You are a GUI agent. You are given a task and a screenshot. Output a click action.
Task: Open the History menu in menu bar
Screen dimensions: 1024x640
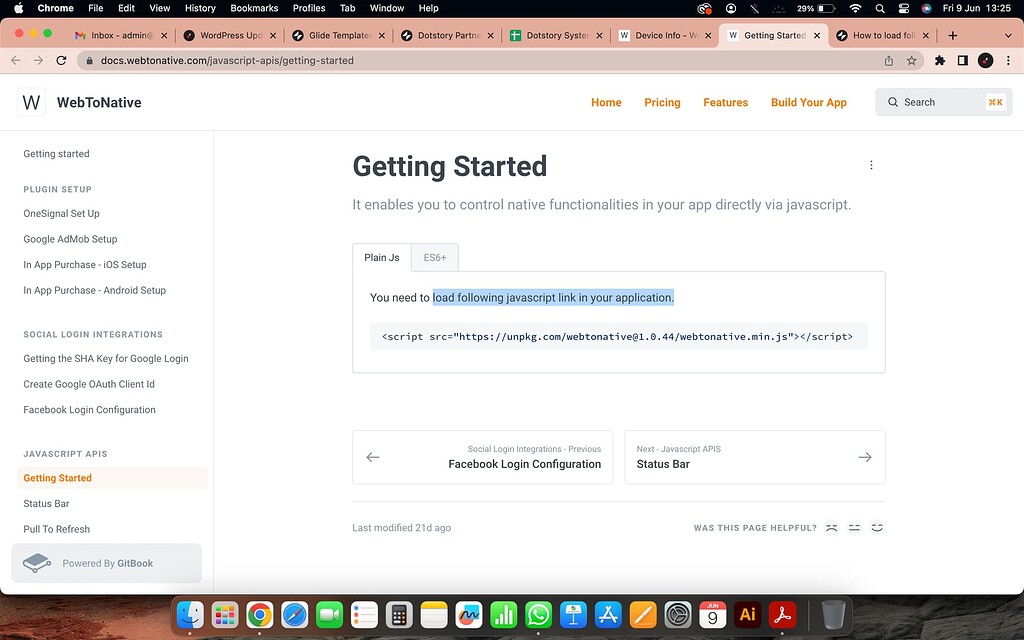199,8
